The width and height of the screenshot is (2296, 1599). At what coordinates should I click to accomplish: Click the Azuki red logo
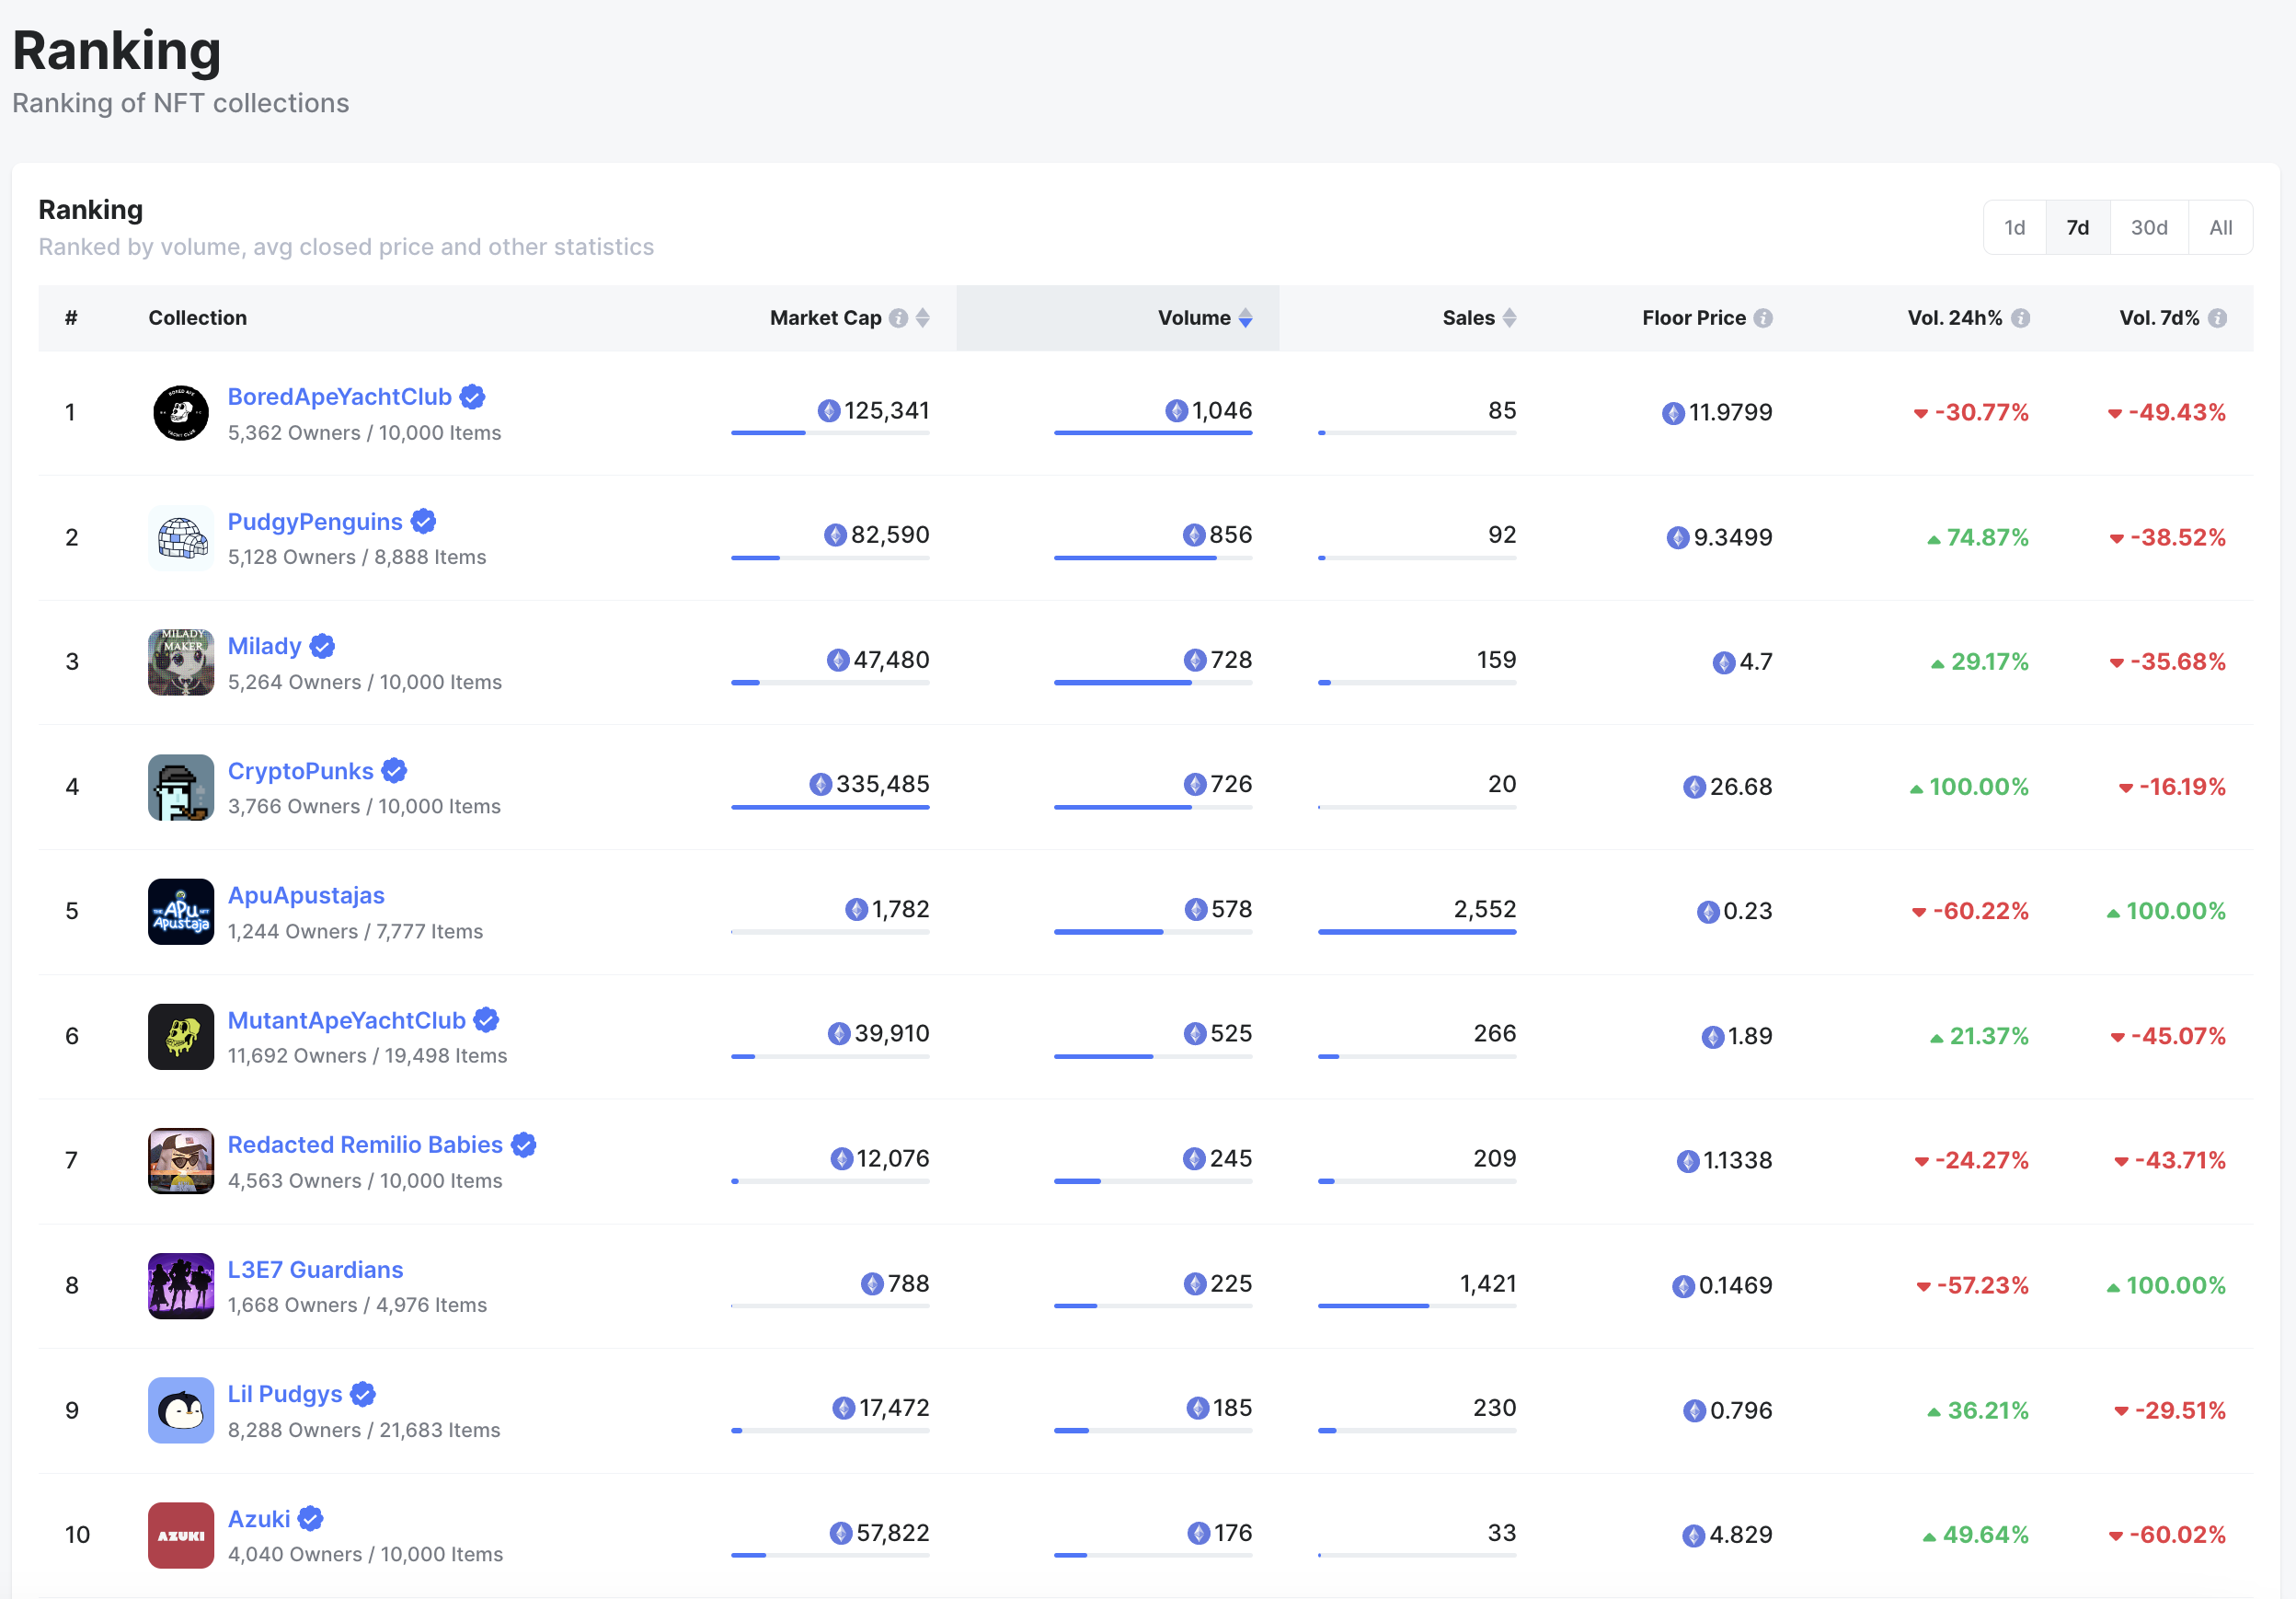click(x=181, y=1535)
